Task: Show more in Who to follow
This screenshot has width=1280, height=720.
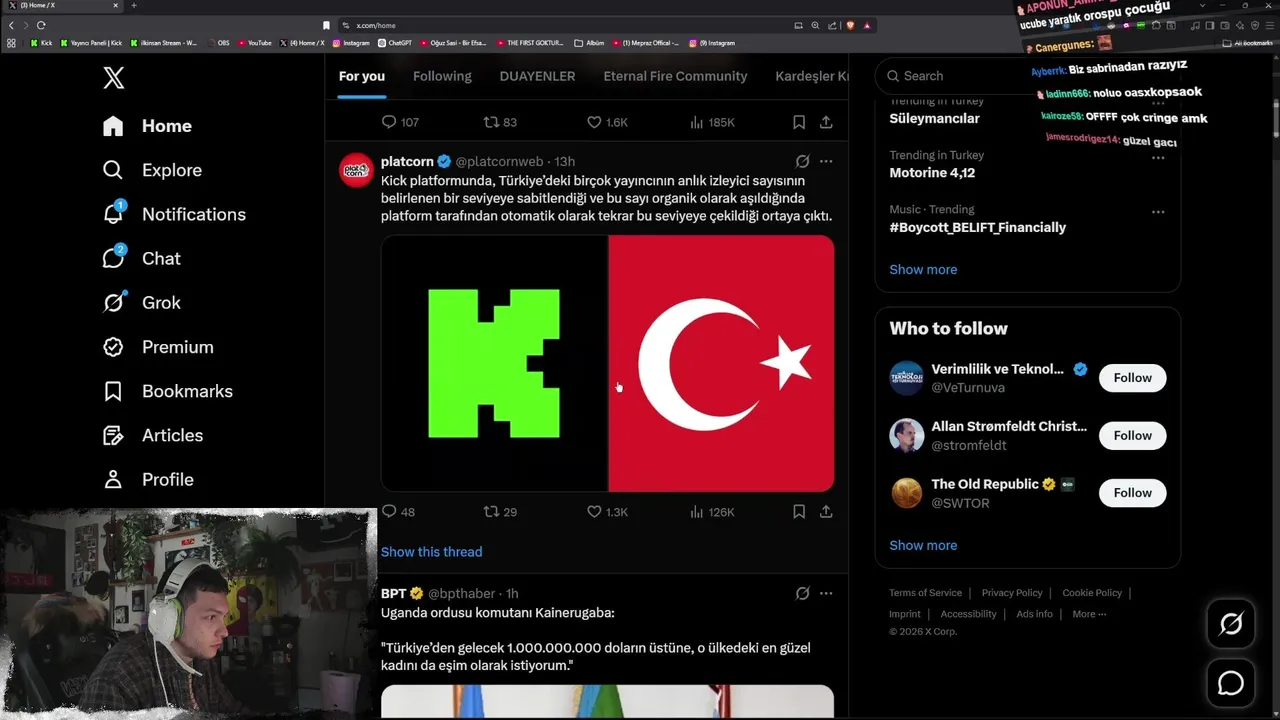Action: tap(923, 545)
